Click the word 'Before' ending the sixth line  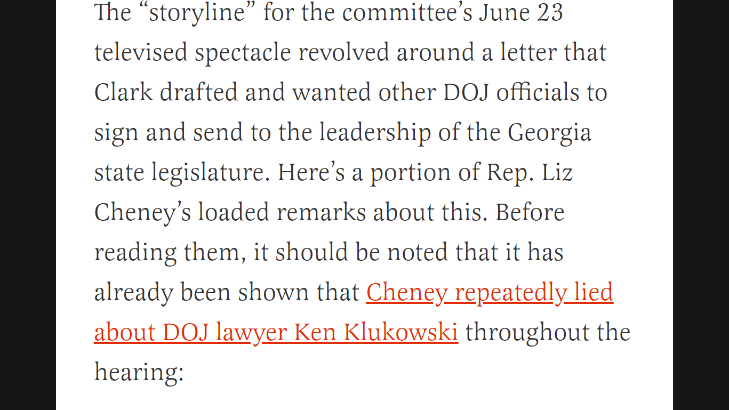click(530, 212)
